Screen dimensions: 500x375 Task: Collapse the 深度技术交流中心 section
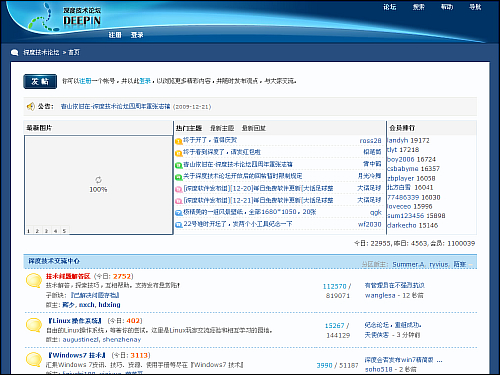pyautogui.click(x=471, y=265)
